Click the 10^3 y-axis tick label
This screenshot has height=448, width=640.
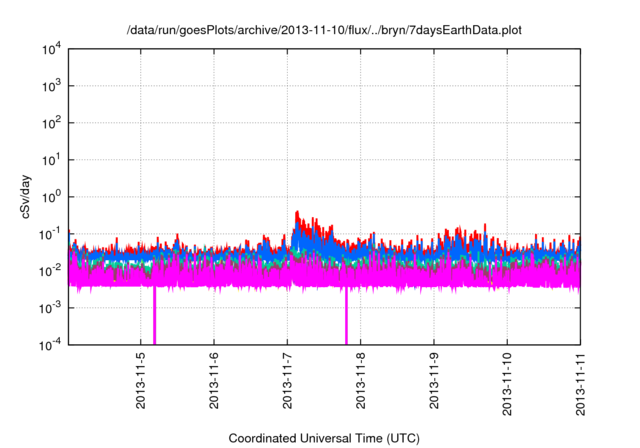[x=51, y=86]
